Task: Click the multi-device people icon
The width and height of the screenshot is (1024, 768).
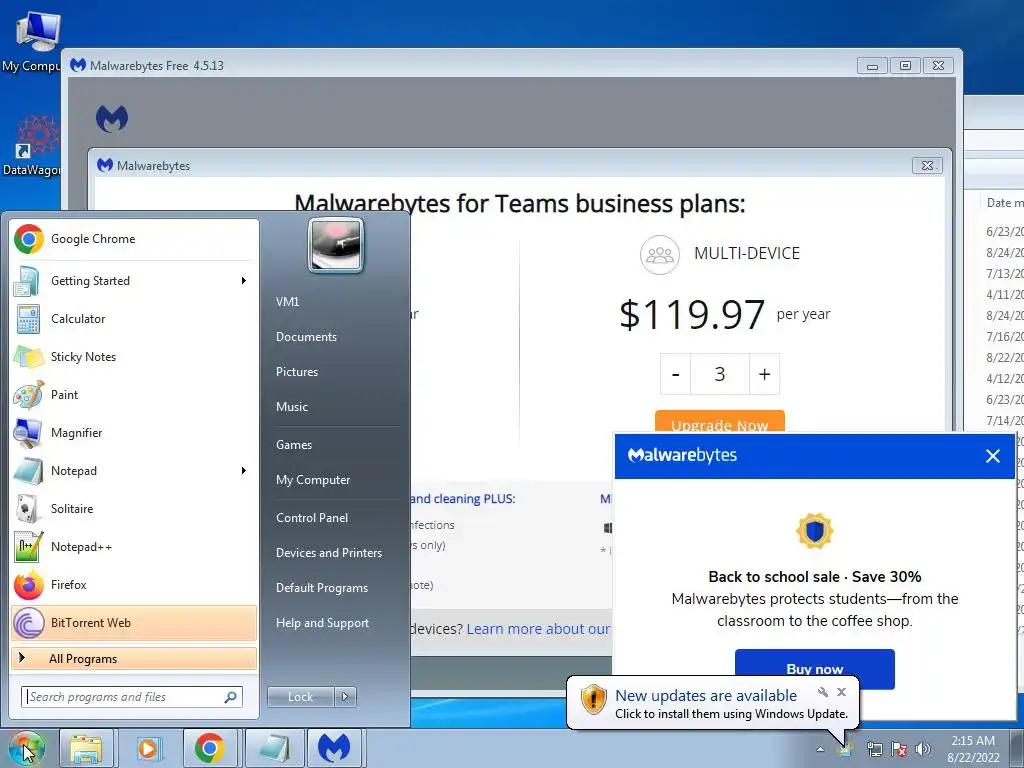Action: tap(660, 255)
